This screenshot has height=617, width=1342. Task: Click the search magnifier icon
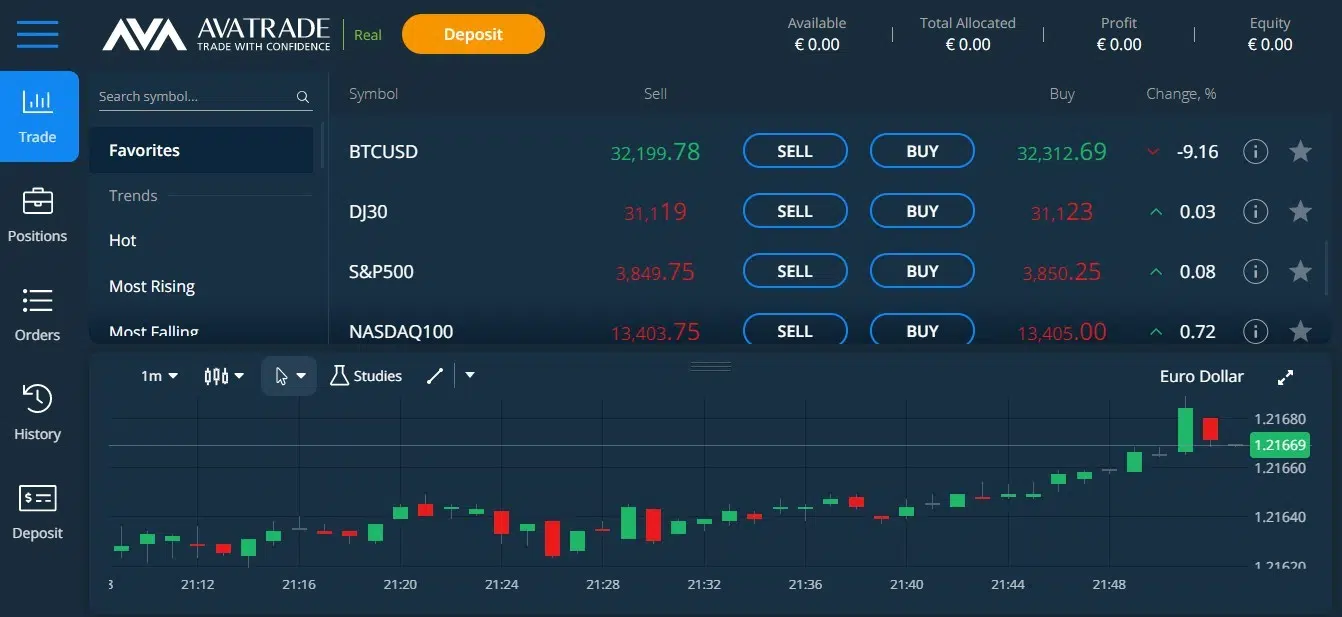303,97
